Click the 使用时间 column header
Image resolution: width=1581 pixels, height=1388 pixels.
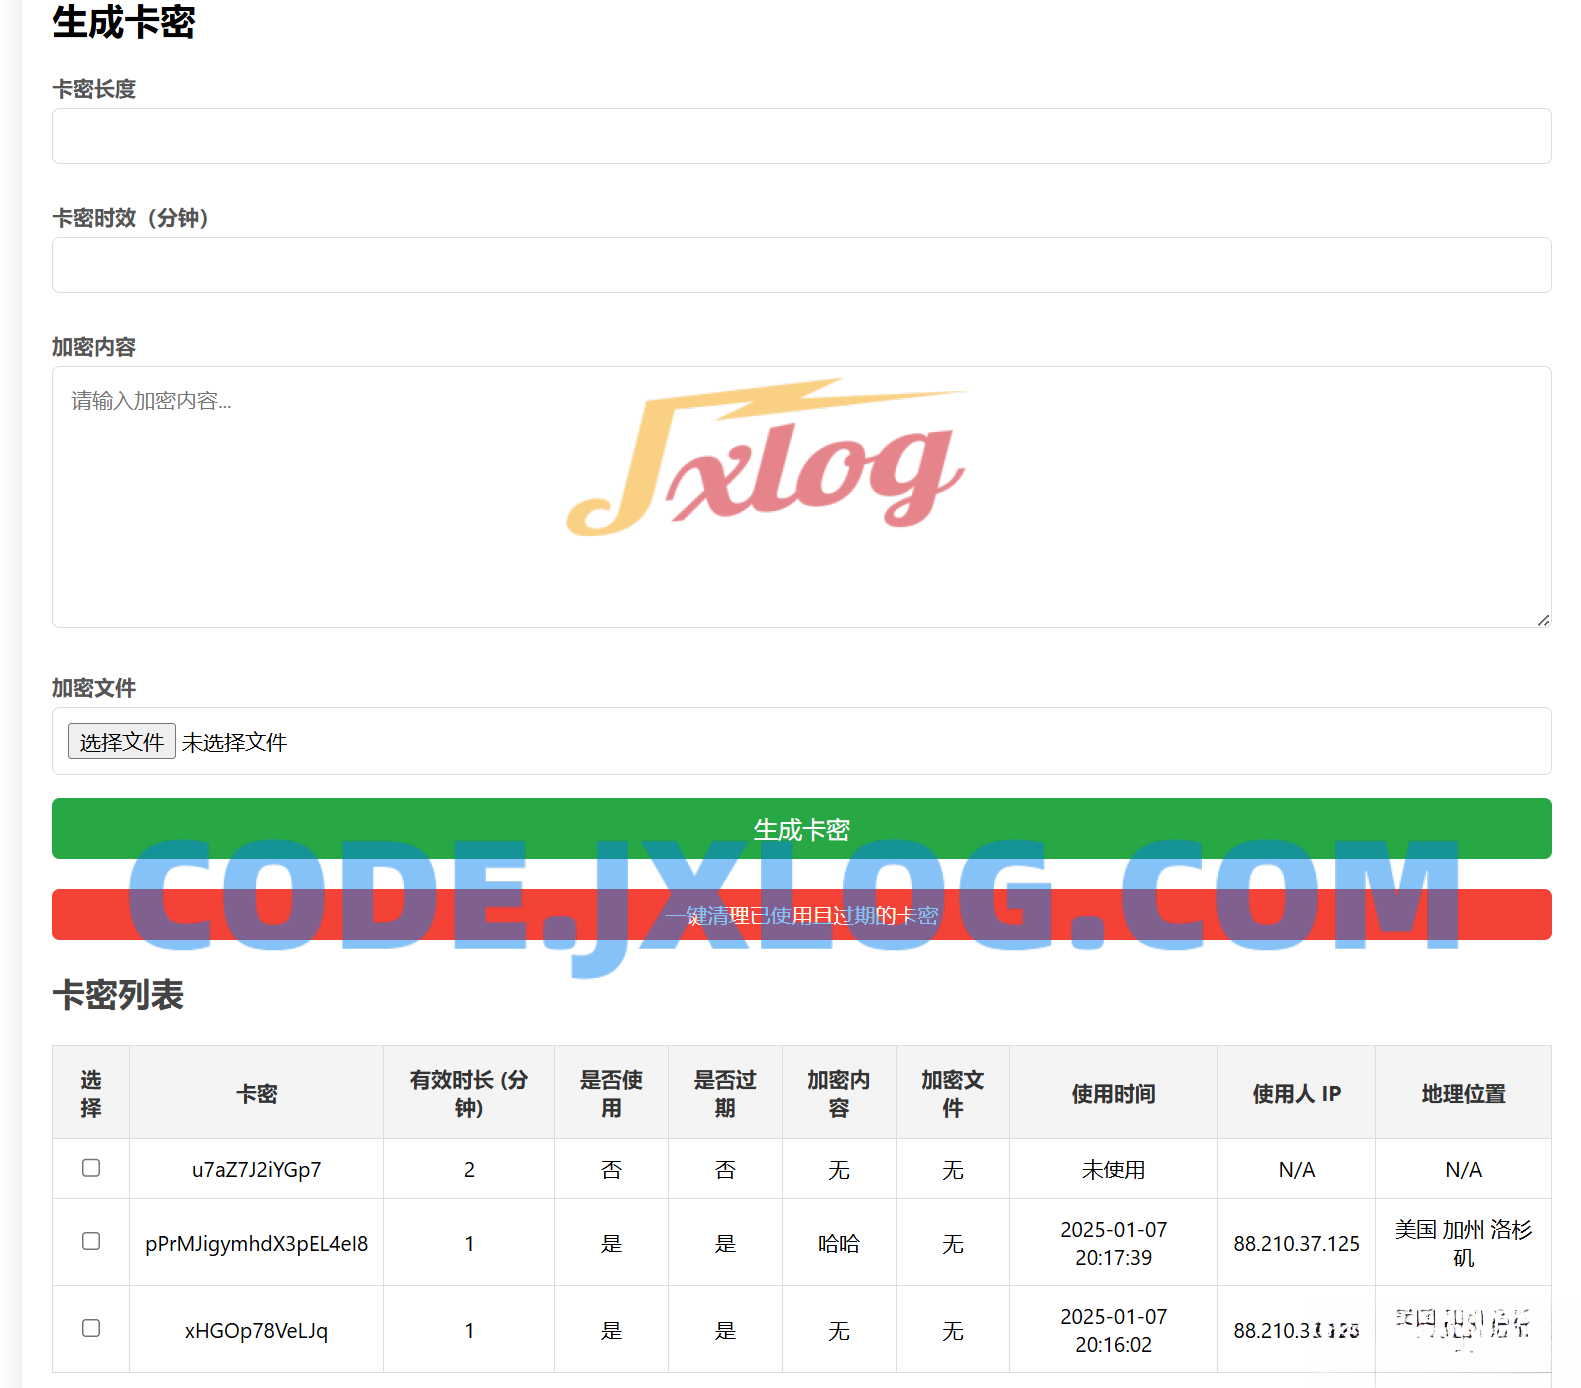pos(1113,1094)
